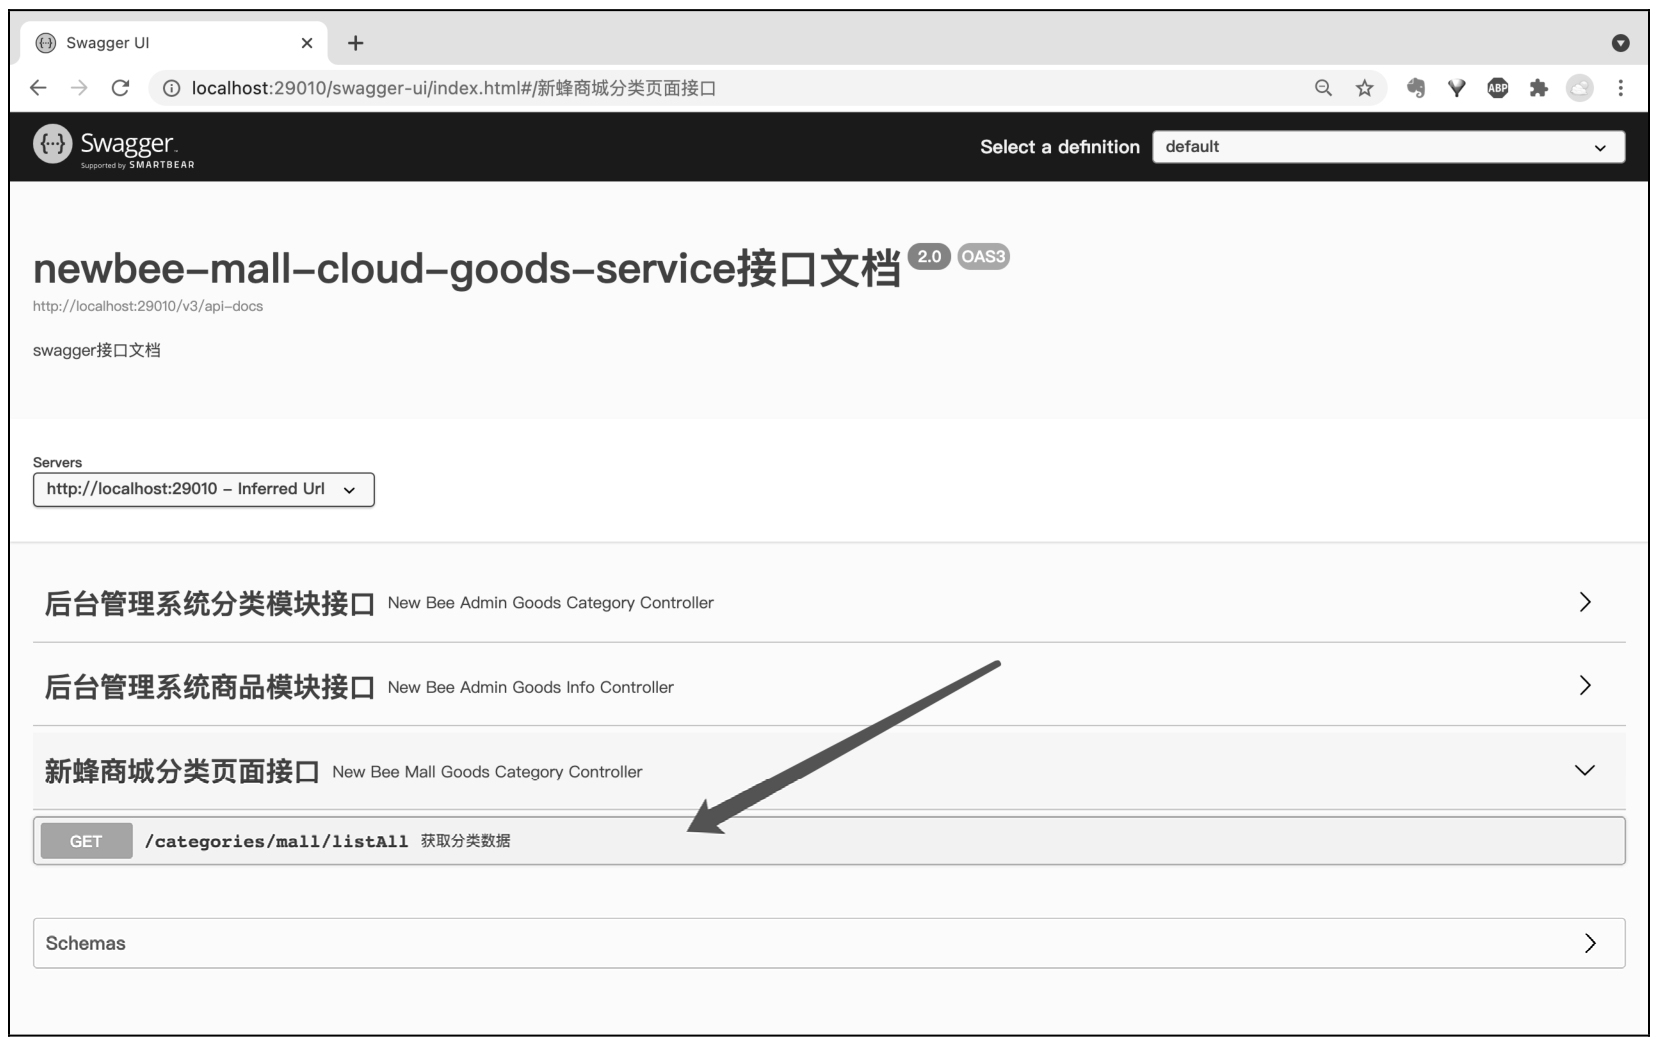Click the swagger接口文档 description text
The image size is (1658, 1045).
(97, 350)
